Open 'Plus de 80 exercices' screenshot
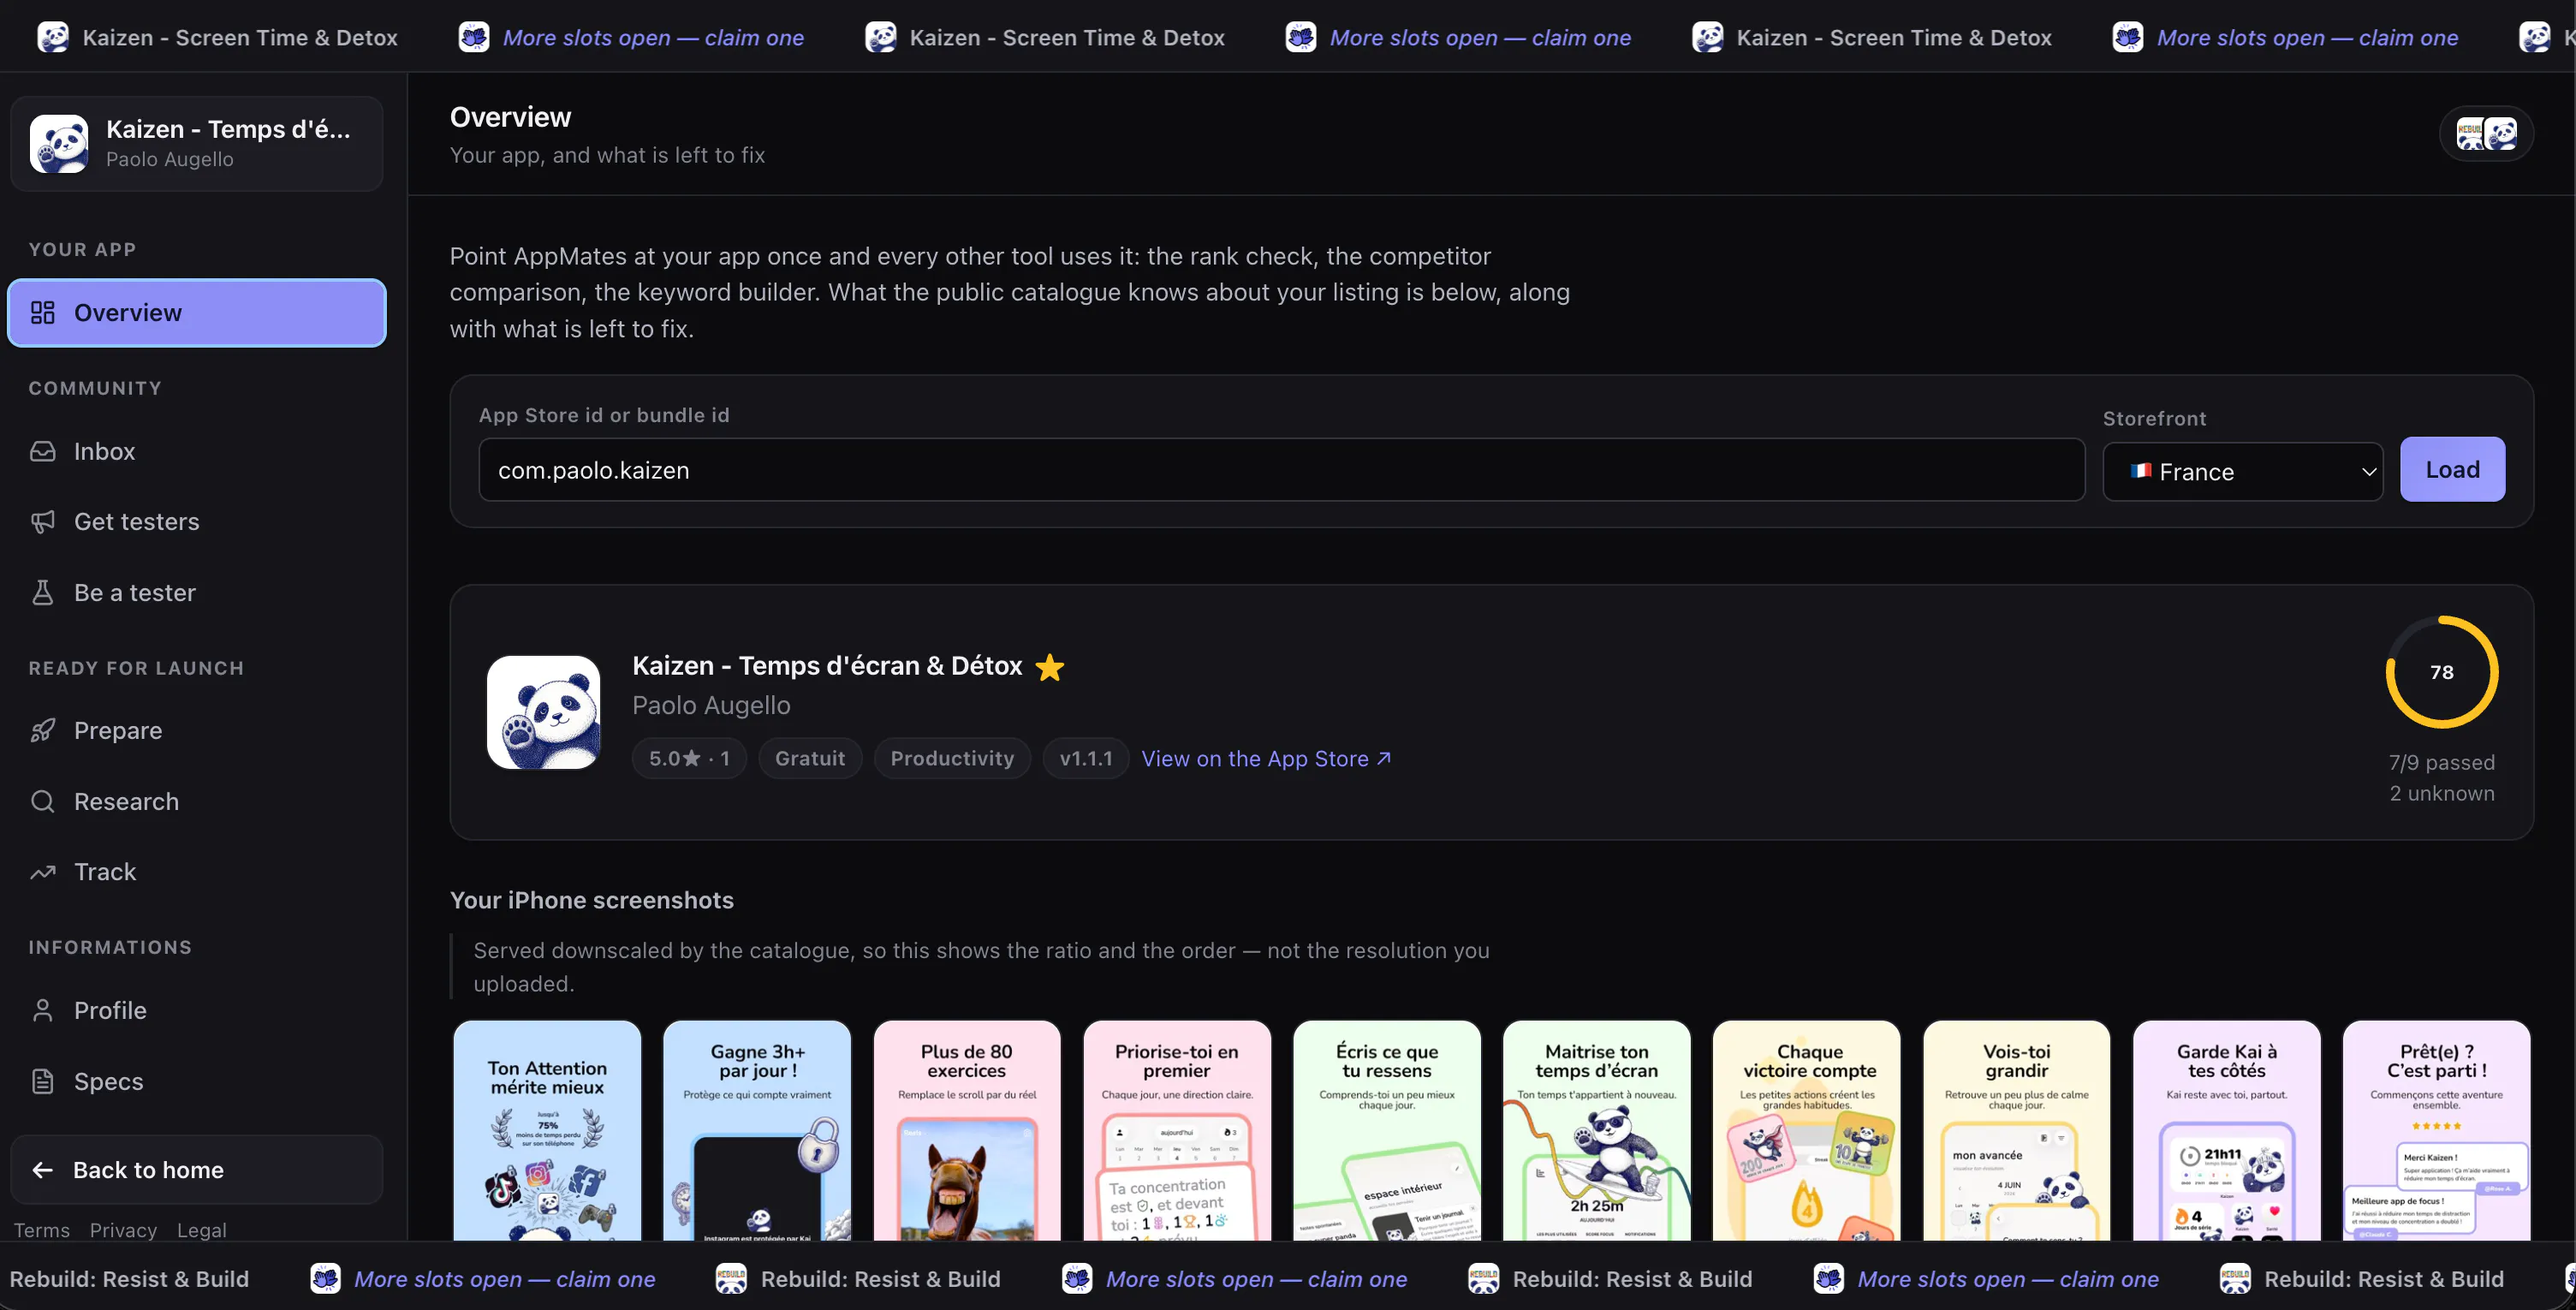The image size is (2576, 1310). [x=967, y=1131]
